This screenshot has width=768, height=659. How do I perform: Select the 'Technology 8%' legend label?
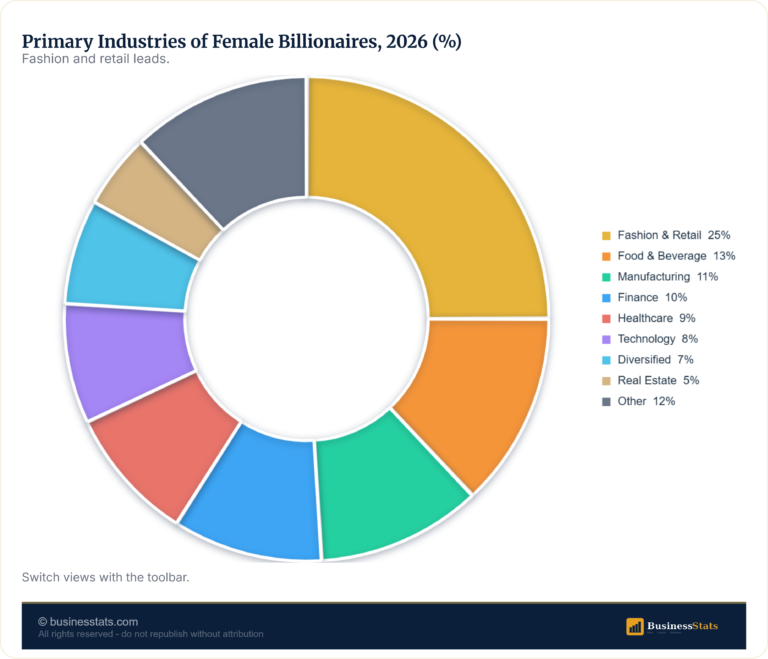(x=657, y=339)
